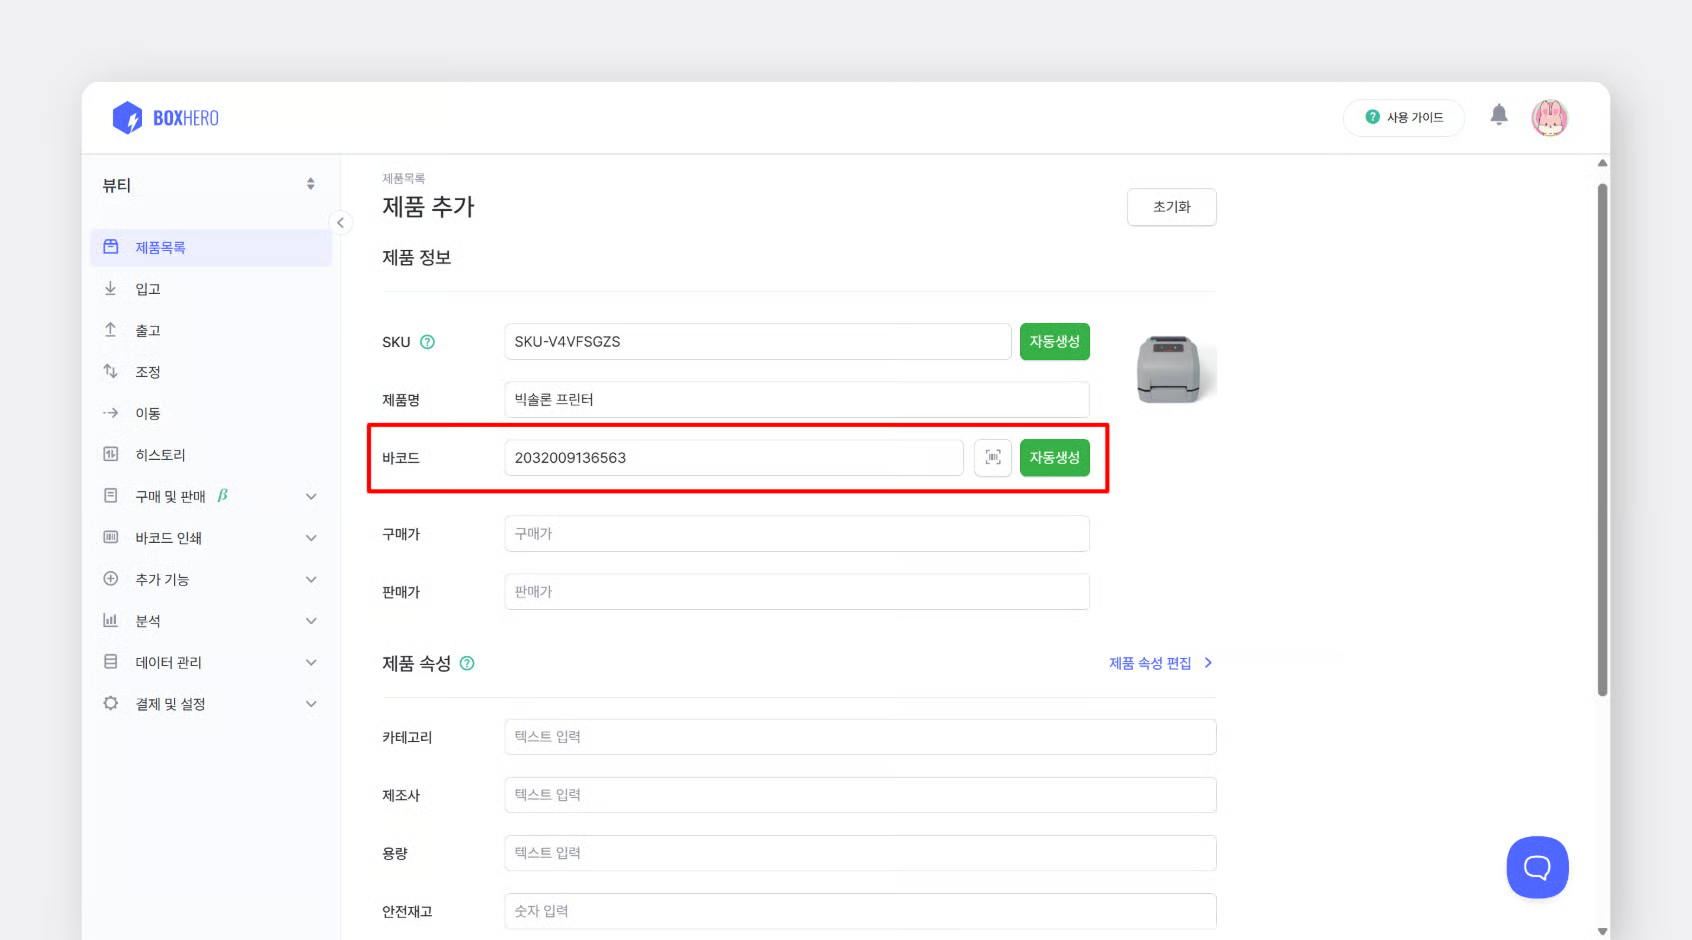Click the notification bell icon
The height and width of the screenshot is (940, 1692).
1499,115
